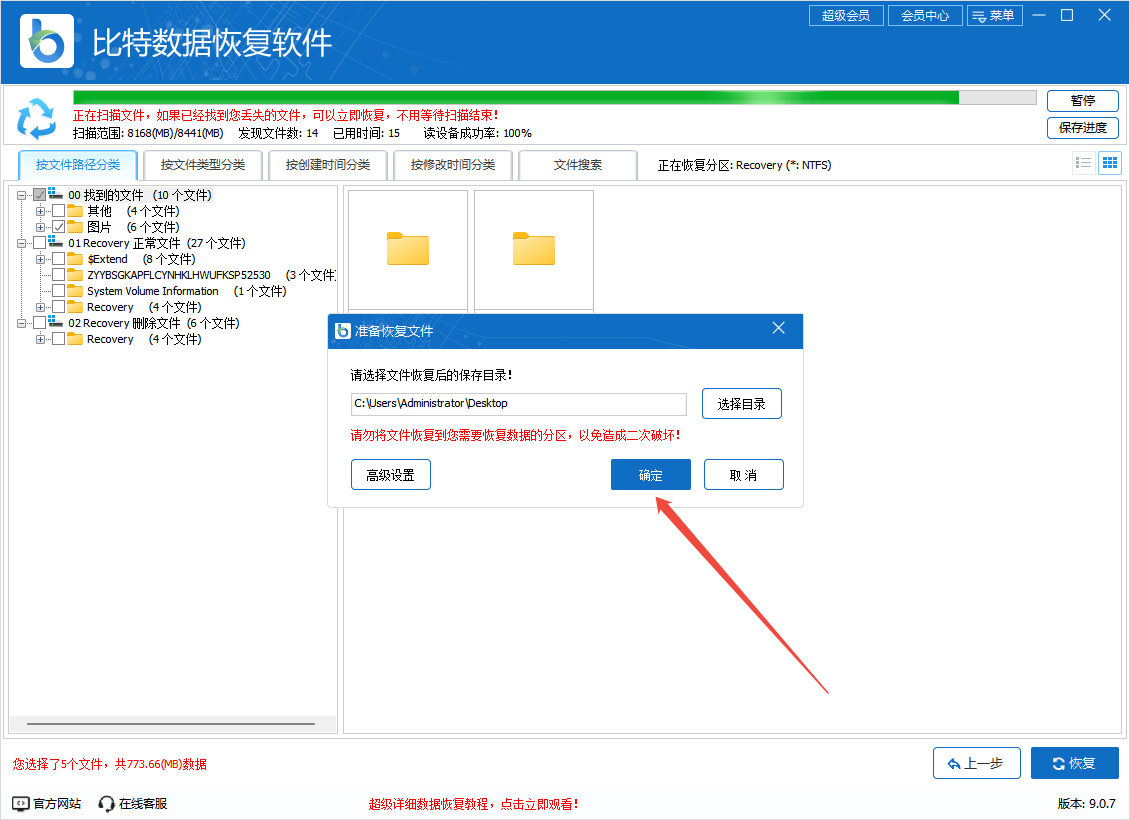Switch to 按创建时间分类 tab
The height and width of the screenshot is (820, 1130).
[x=328, y=164]
